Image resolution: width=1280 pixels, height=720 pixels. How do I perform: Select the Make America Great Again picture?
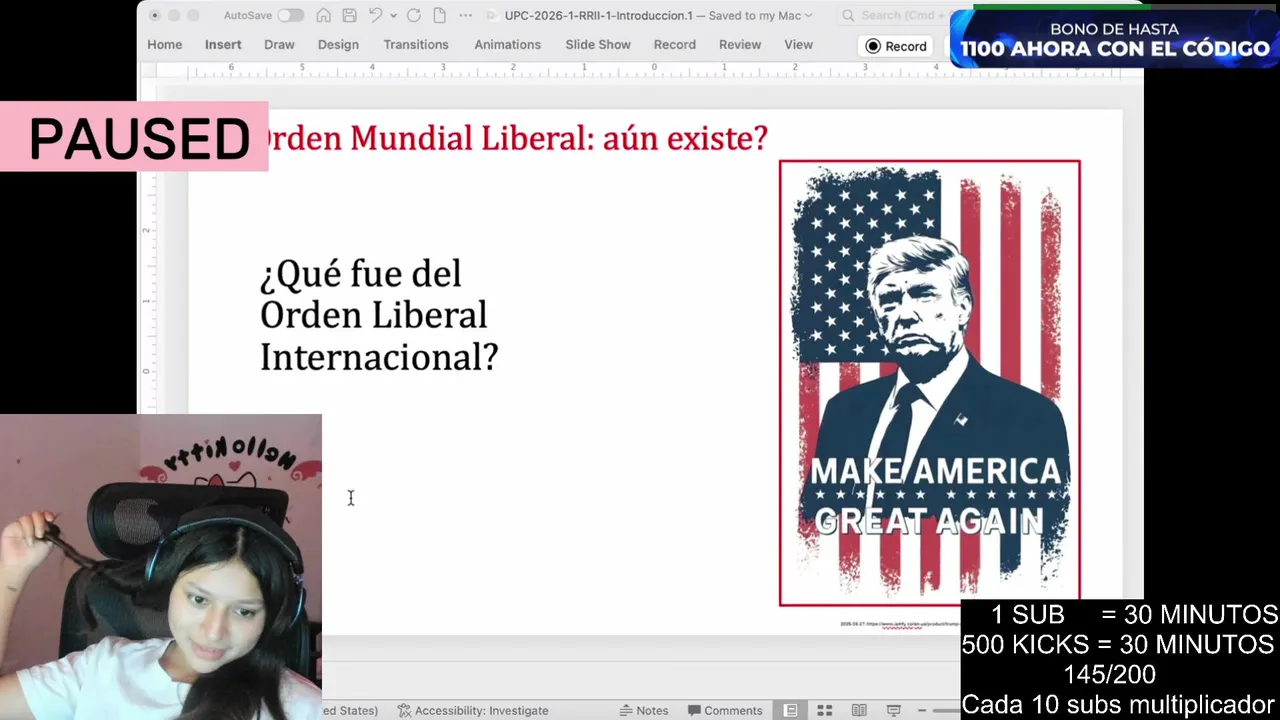pyautogui.click(x=930, y=383)
